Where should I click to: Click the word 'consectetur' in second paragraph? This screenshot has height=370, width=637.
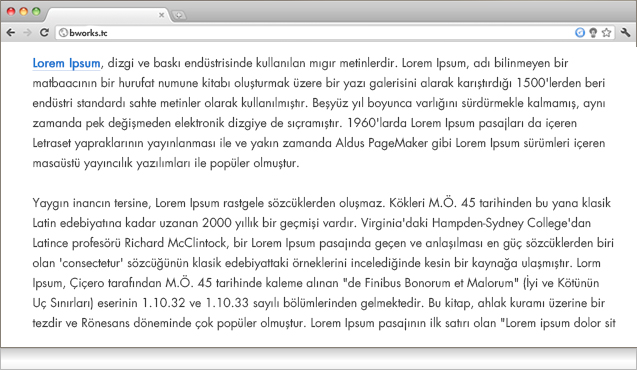click(91, 263)
